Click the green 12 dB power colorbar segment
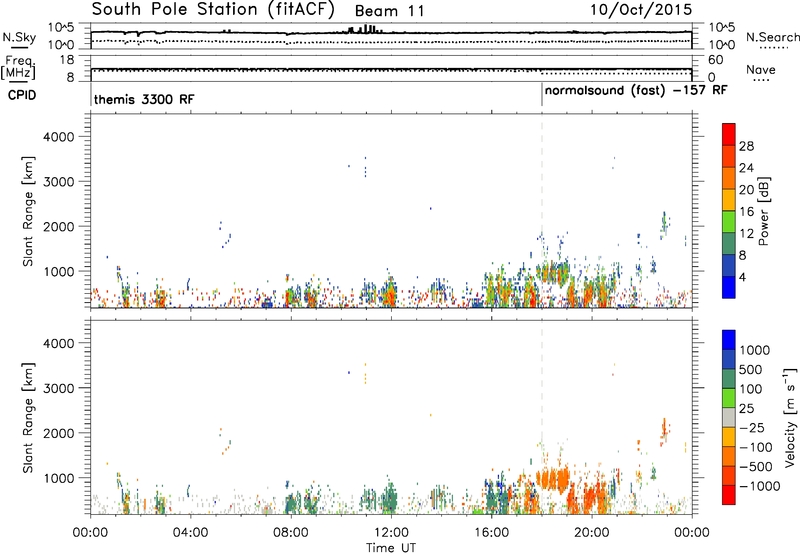The image size is (800, 554). tap(729, 222)
